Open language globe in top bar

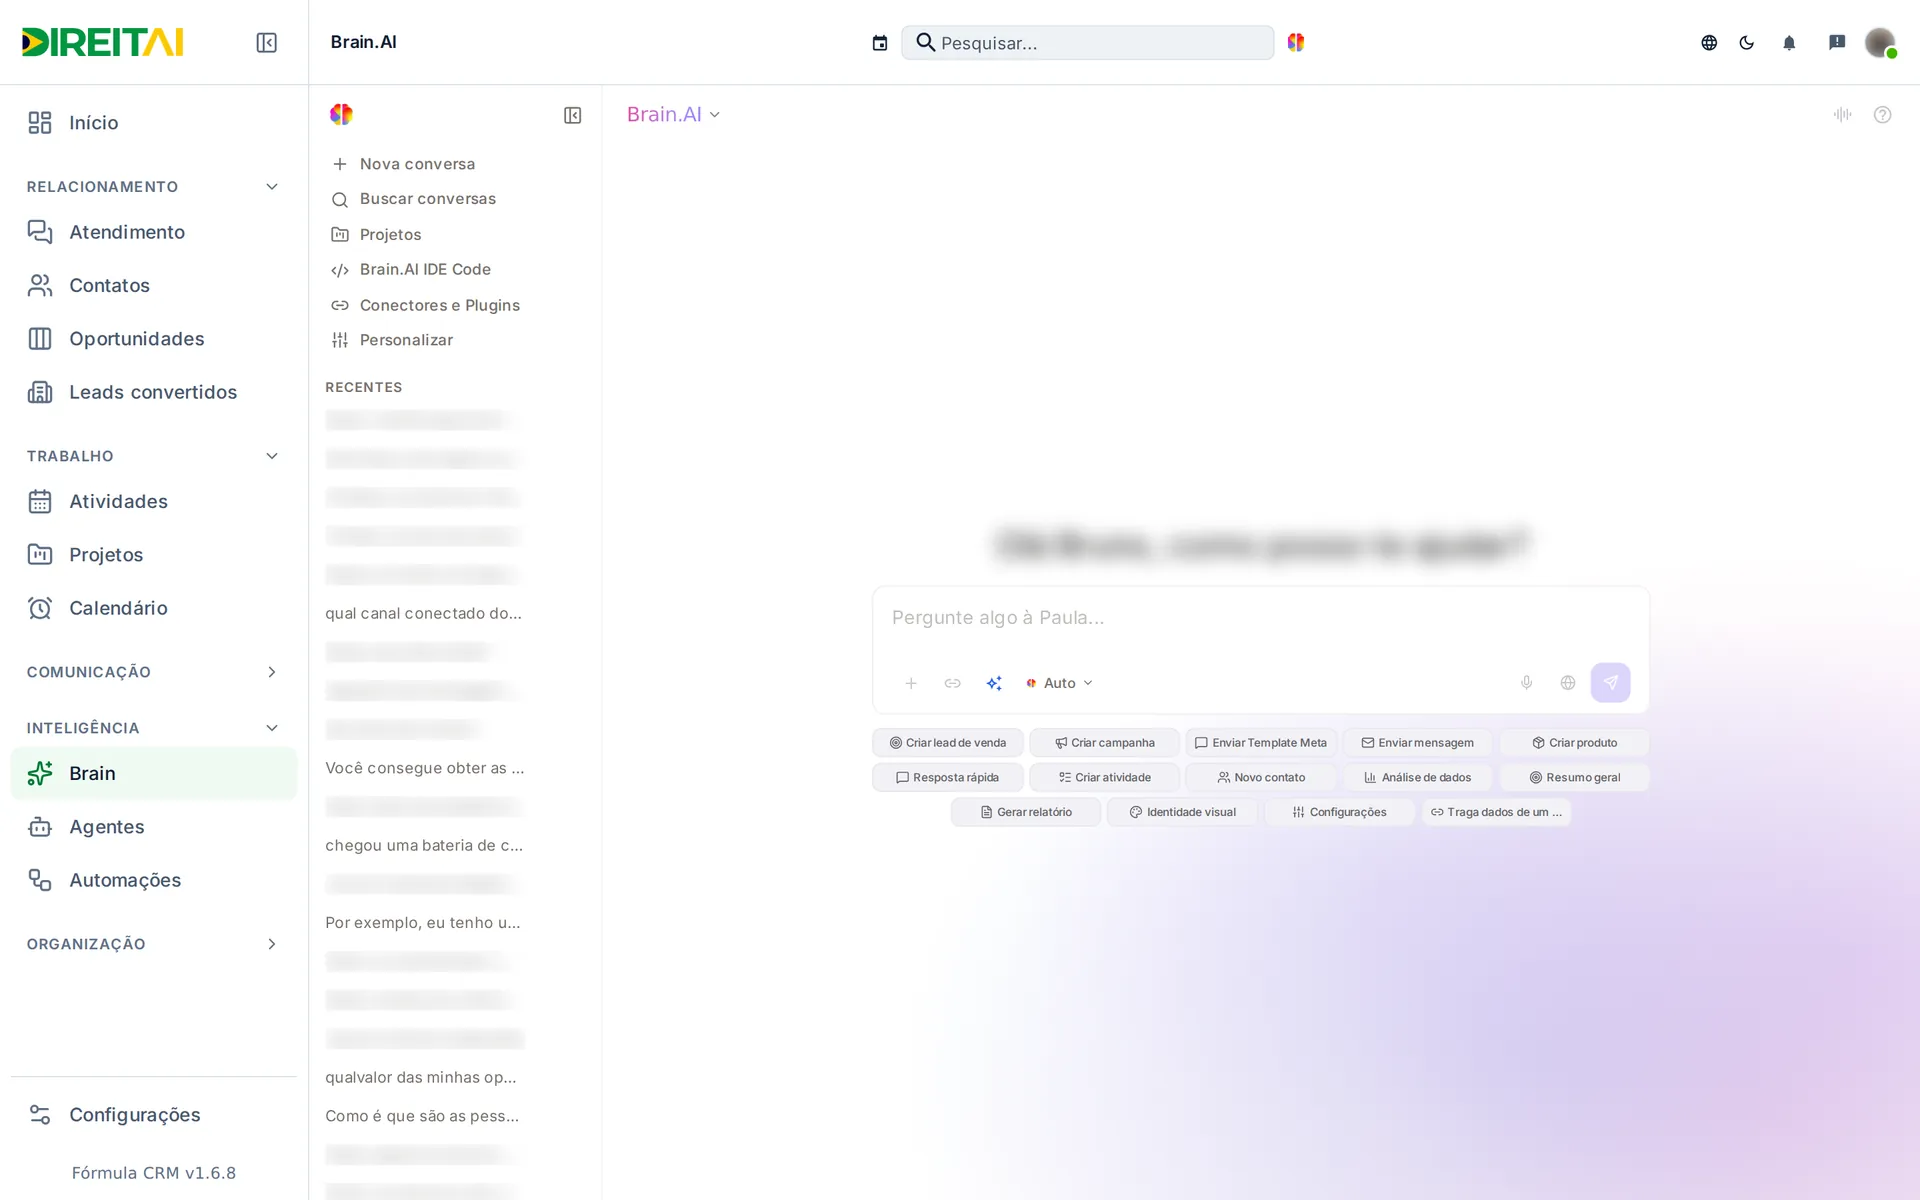coord(1709,42)
